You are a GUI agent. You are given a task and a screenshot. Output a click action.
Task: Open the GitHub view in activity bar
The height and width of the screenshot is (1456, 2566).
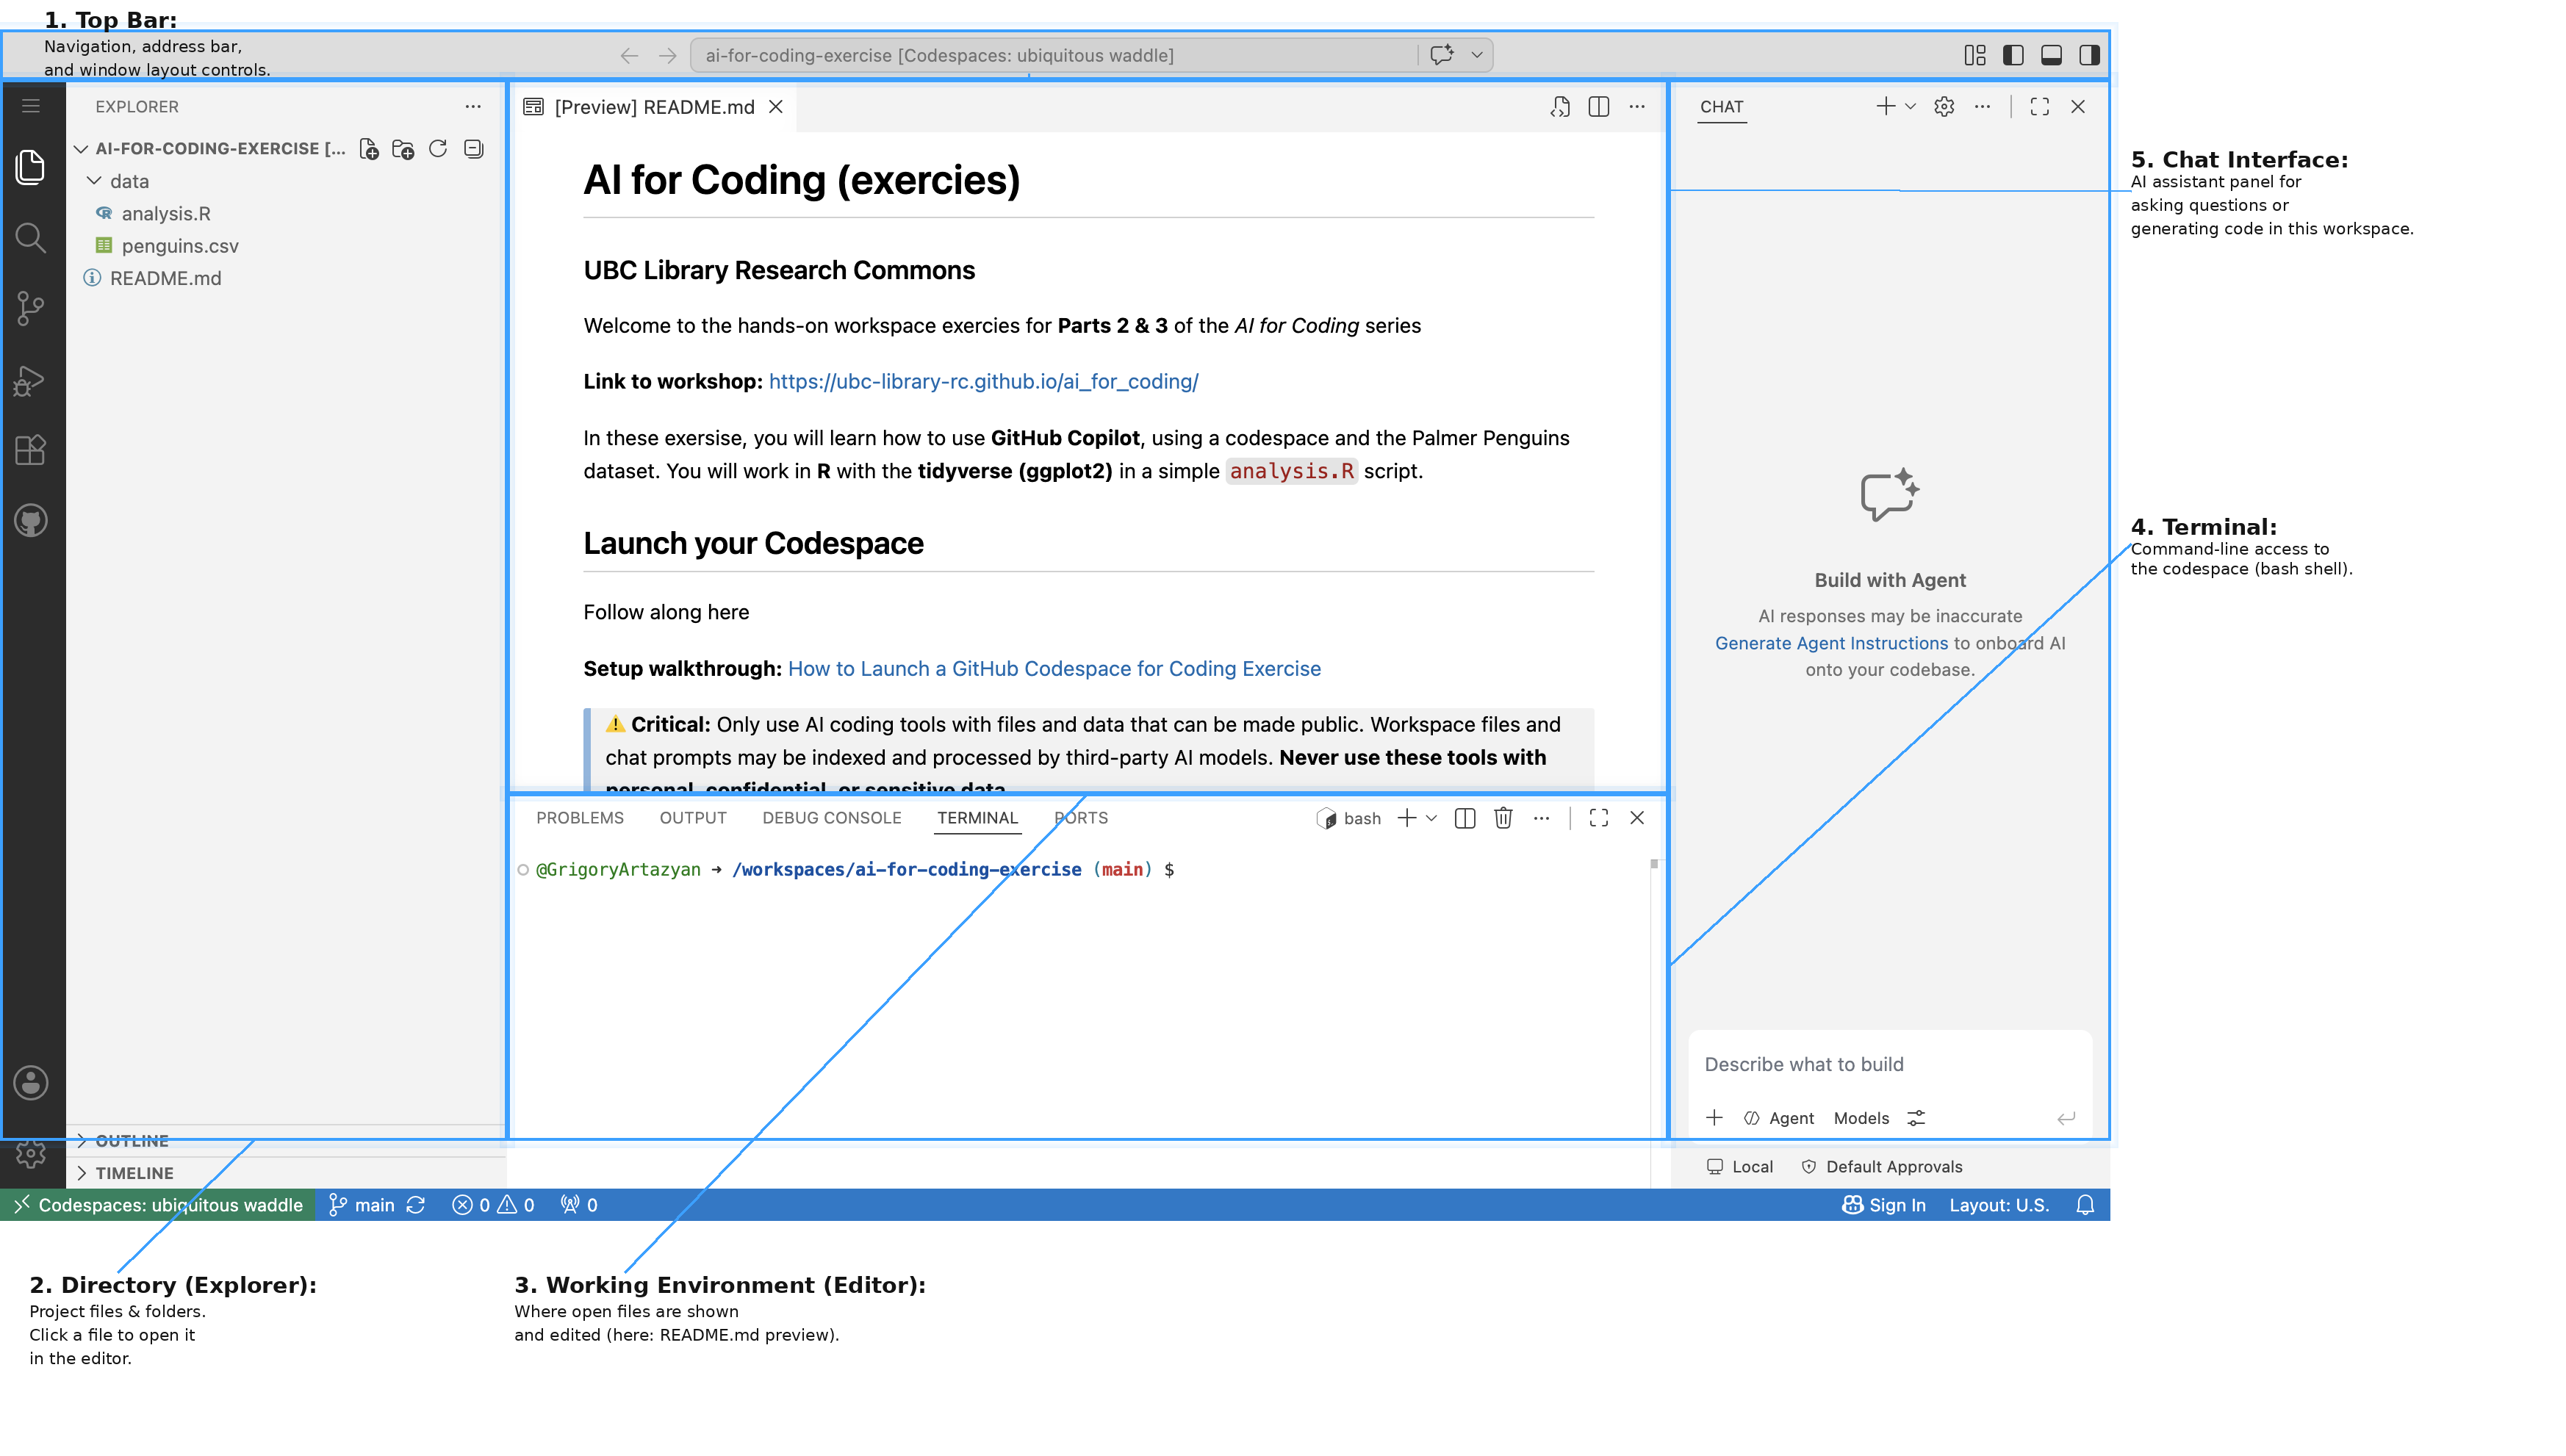pos(31,520)
